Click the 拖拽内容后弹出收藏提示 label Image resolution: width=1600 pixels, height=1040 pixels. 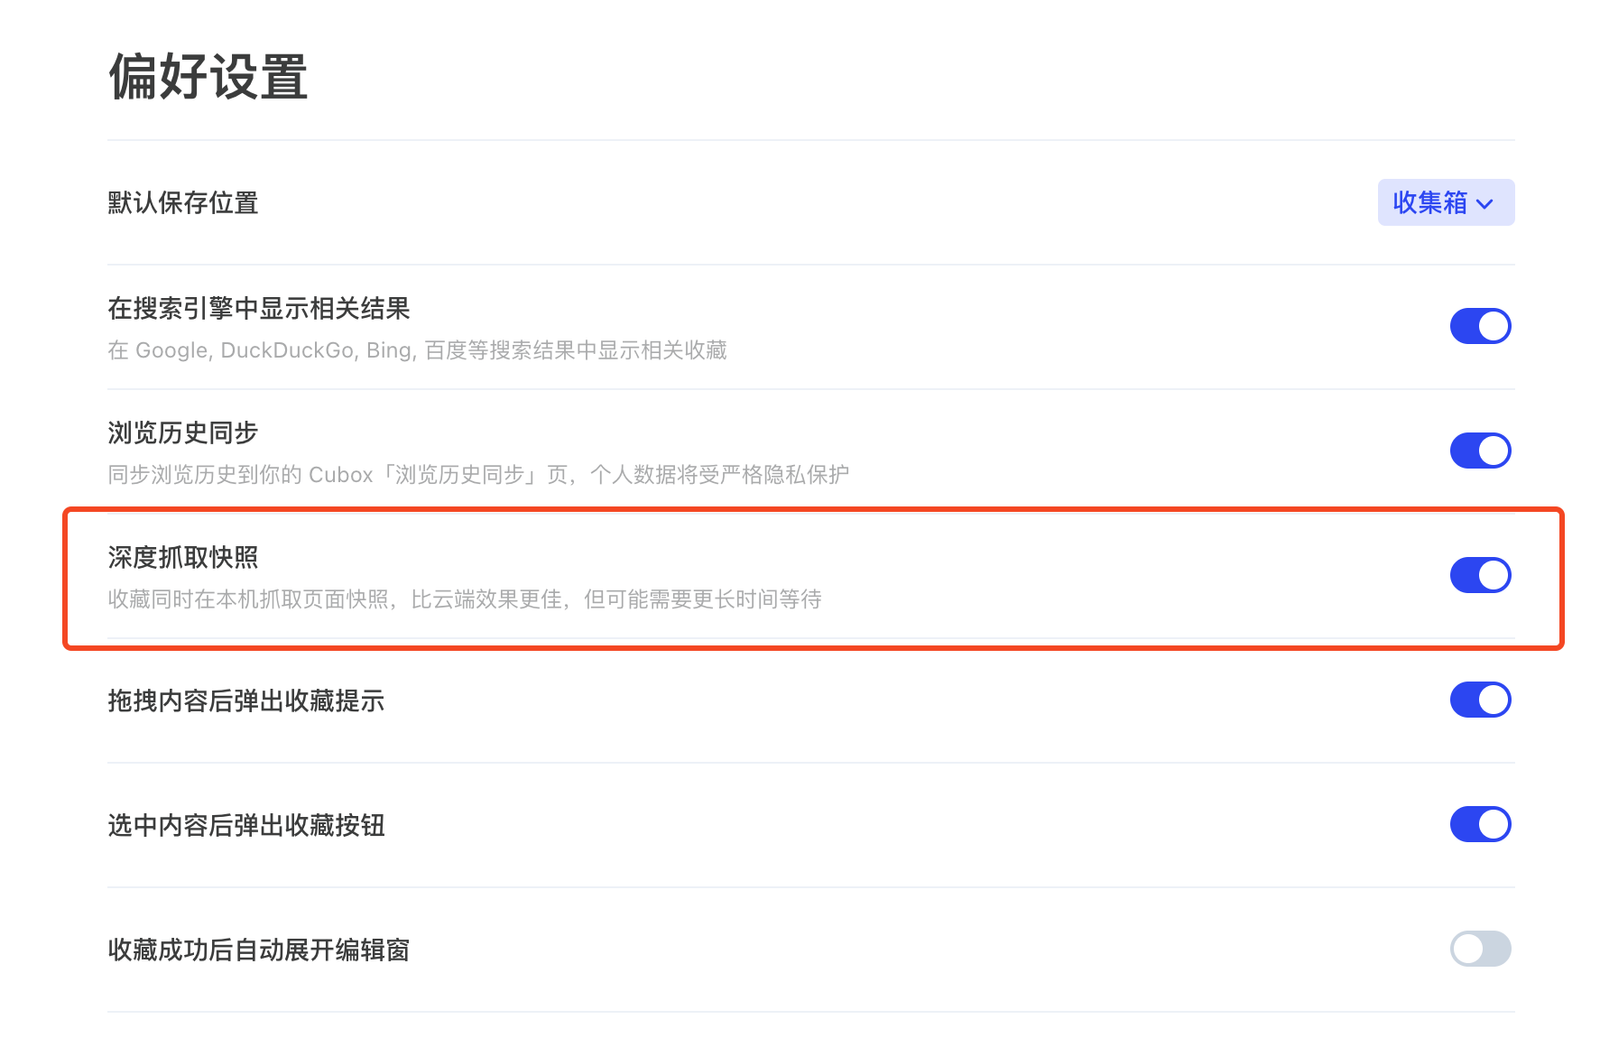coord(246,701)
